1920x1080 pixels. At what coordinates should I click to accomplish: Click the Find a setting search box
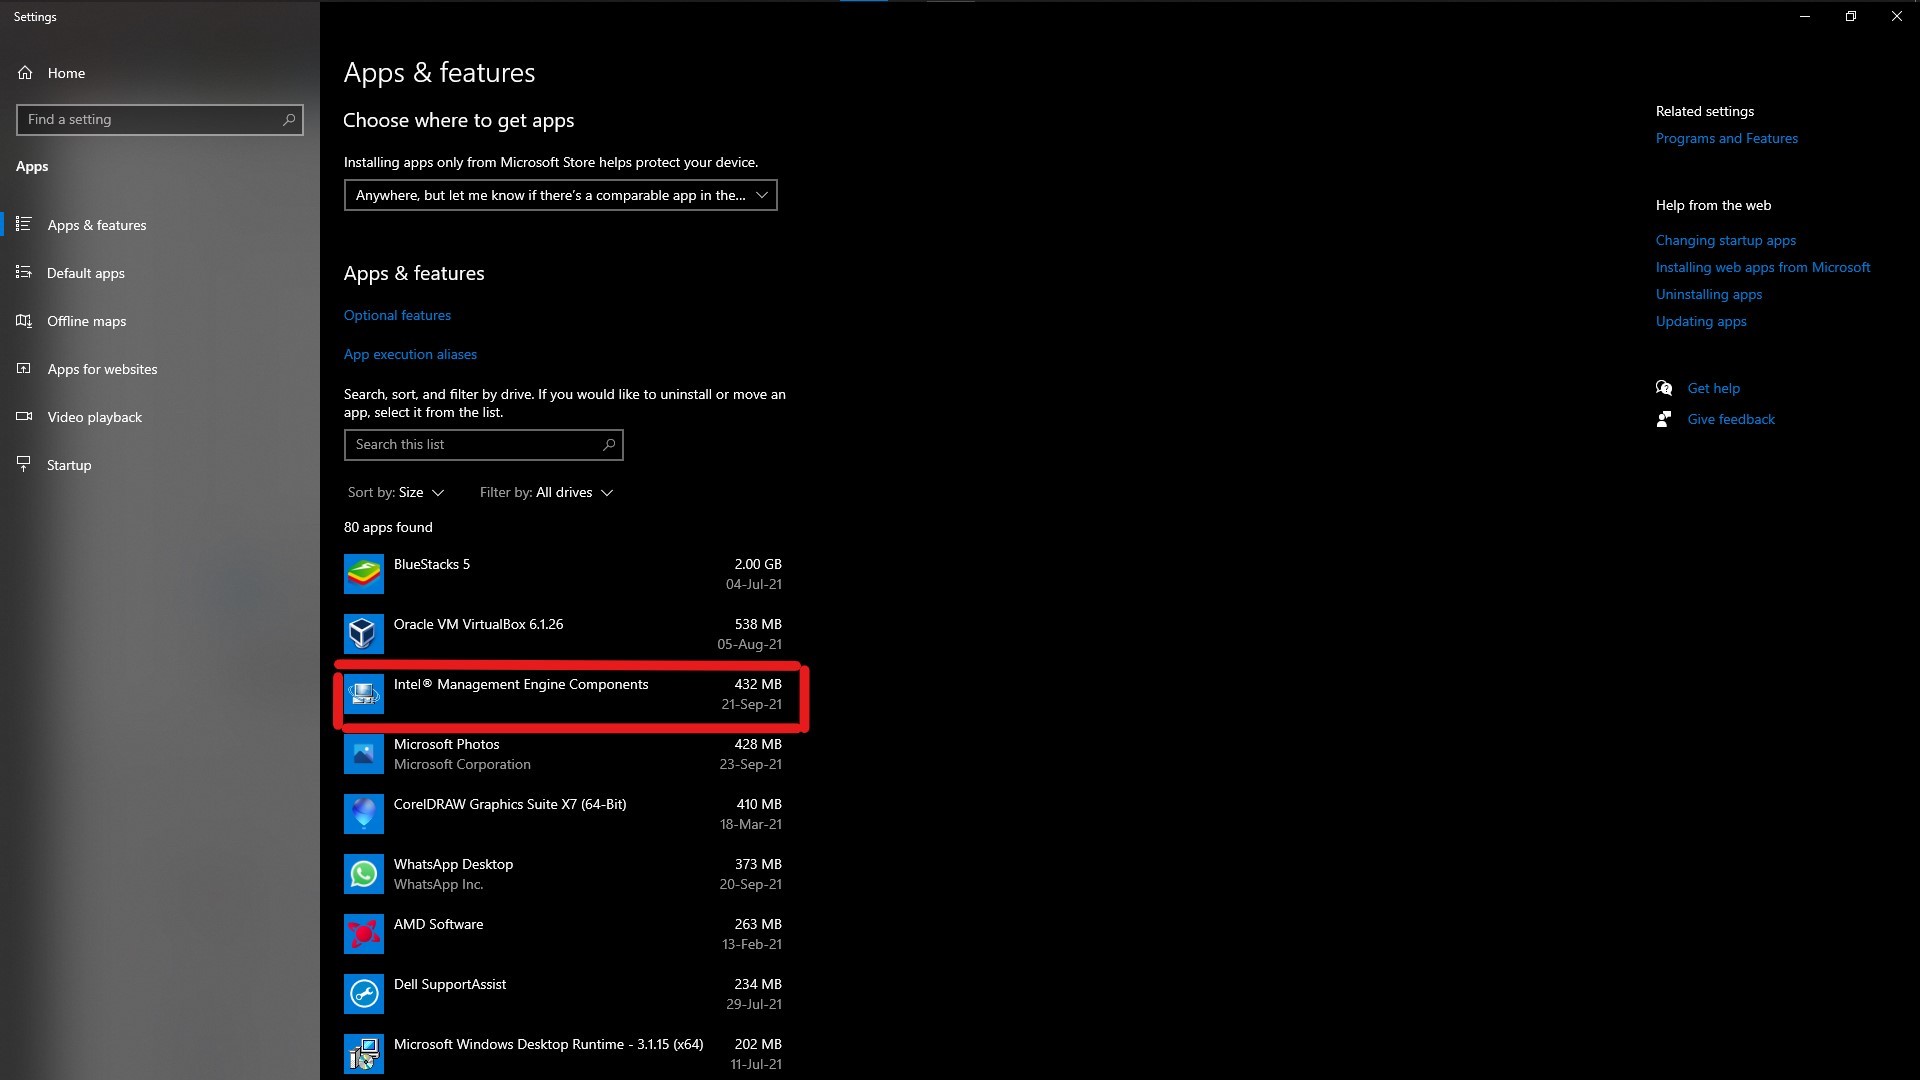[150, 120]
